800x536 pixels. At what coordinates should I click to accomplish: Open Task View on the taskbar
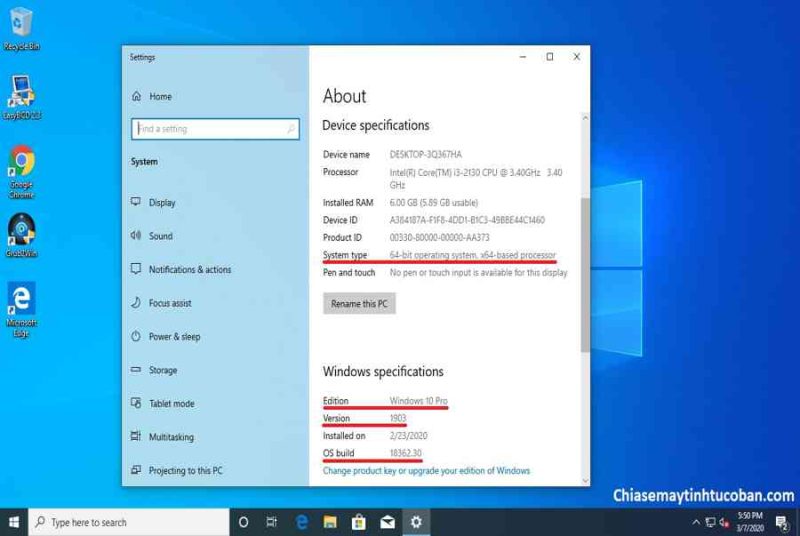click(x=271, y=522)
